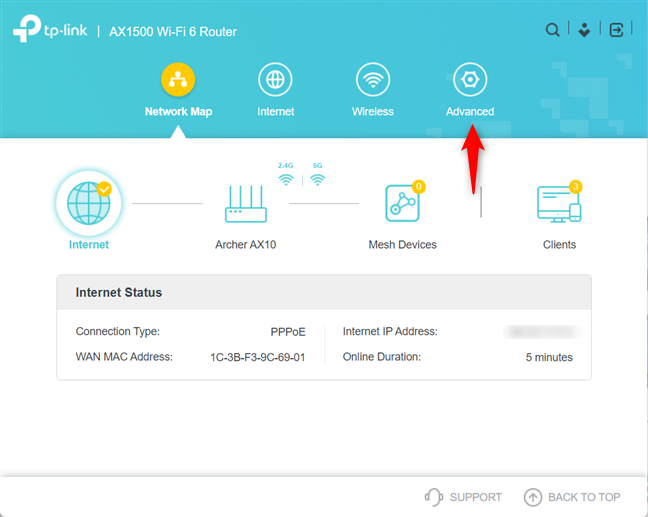648x517 pixels.
Task: Click the firmware update download icon
Action: (x=584, y=30)
